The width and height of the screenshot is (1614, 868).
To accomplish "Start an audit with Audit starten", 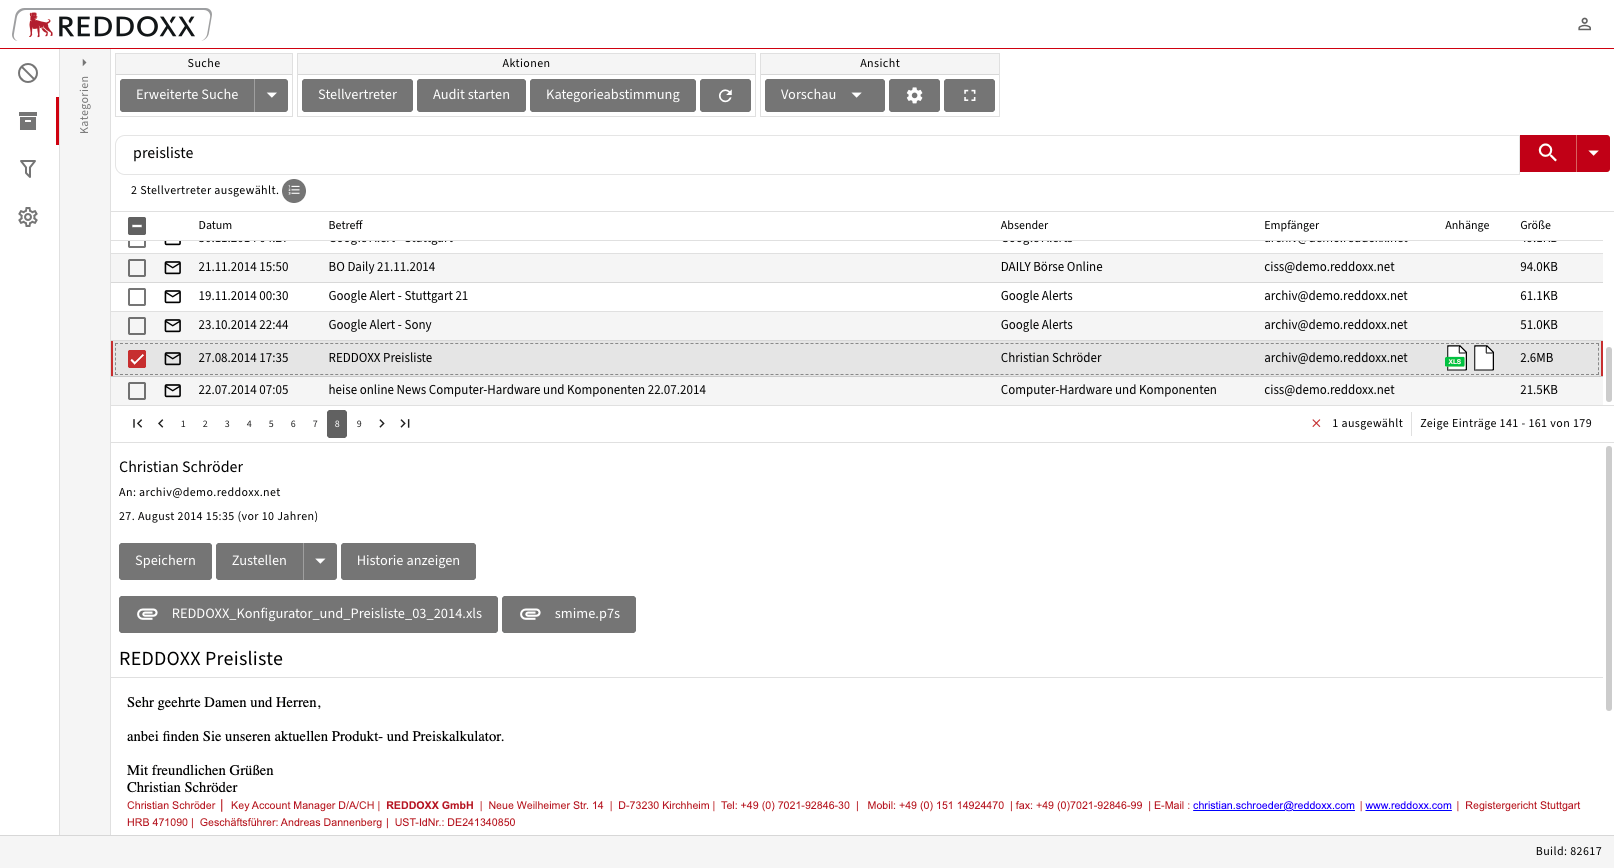I will pyautogui.click(x=471, y=95).
